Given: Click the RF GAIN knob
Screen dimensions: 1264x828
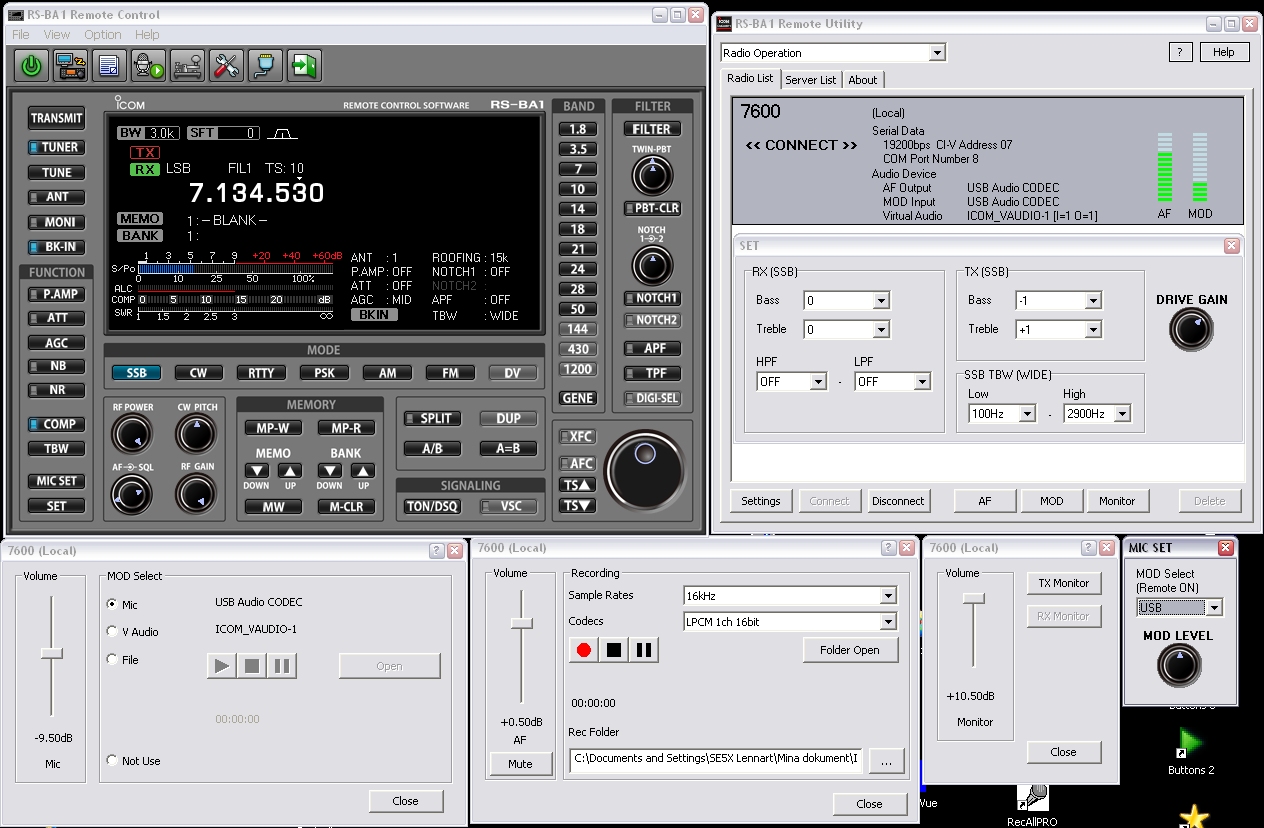Looking at the screenshot, I should coord(196,494).
